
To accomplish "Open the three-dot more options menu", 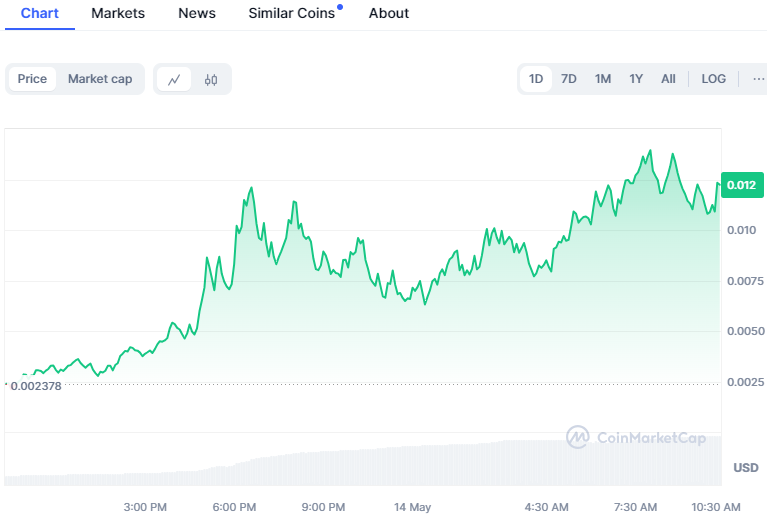I will click(x=758, y=79).
